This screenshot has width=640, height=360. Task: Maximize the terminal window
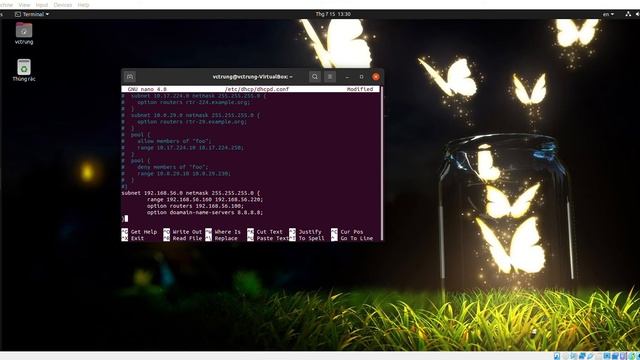[x=361, y=77]
